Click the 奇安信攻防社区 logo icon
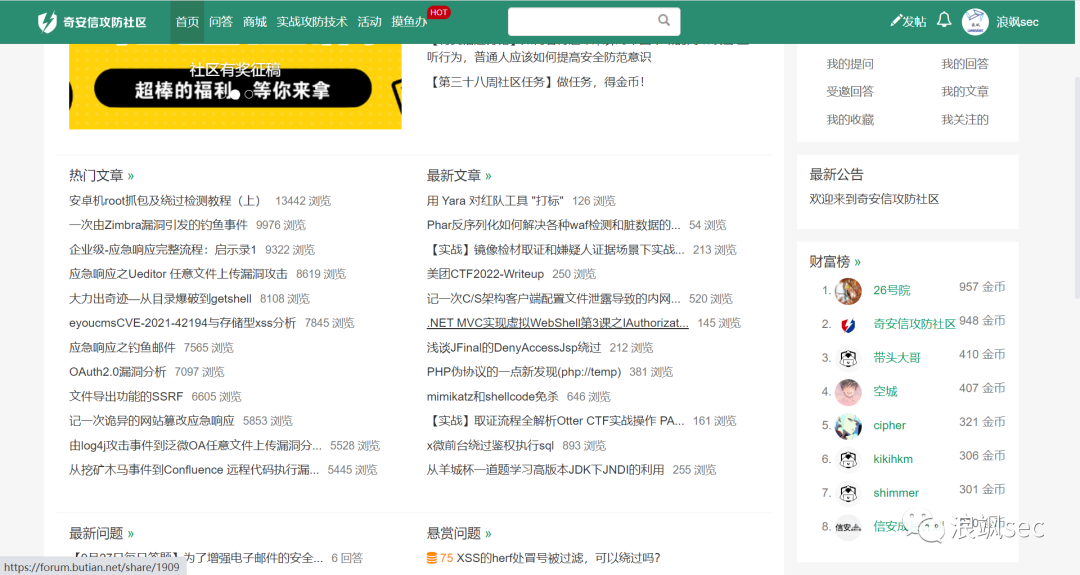 point(47,22)
